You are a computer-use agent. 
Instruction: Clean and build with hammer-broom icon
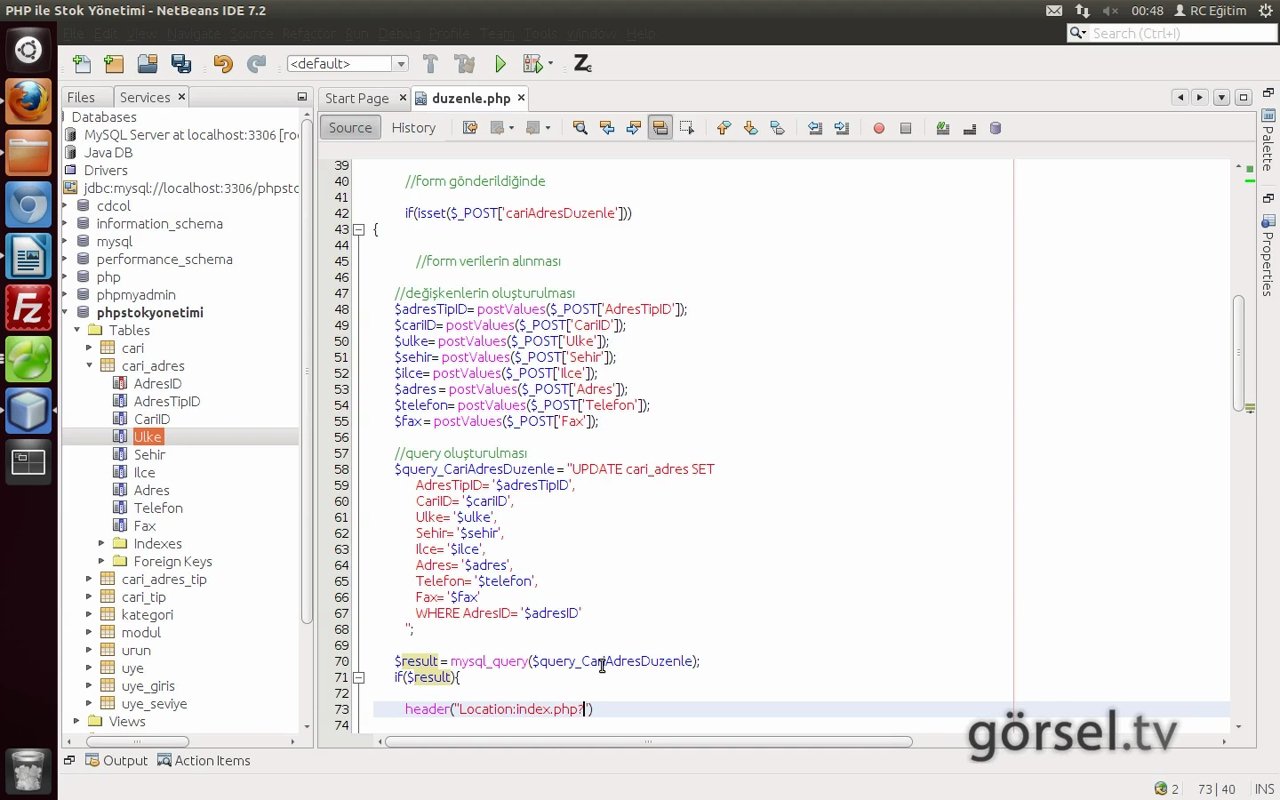click(x=464, y=64)
